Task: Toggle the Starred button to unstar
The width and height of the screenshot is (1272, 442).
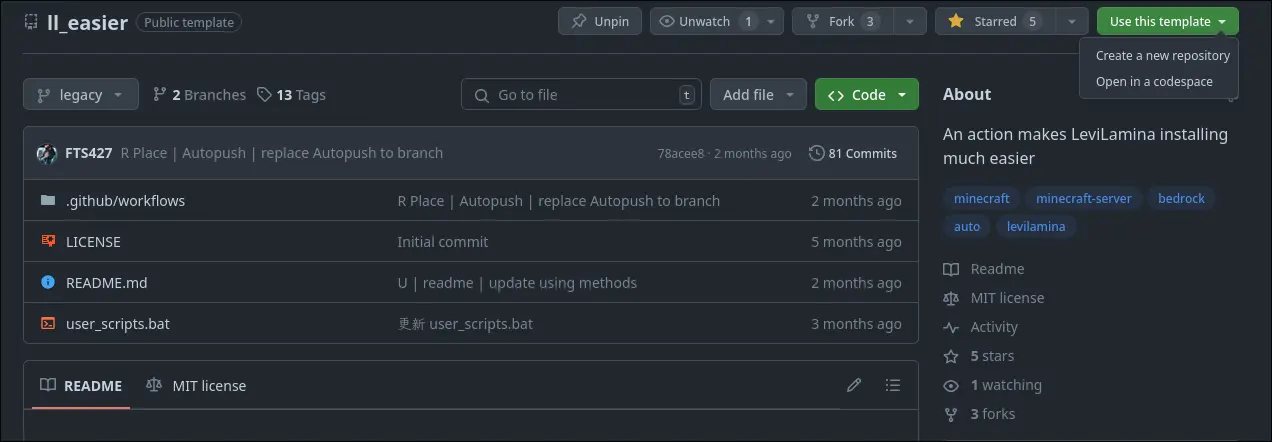Action: (x=994, y=21)
